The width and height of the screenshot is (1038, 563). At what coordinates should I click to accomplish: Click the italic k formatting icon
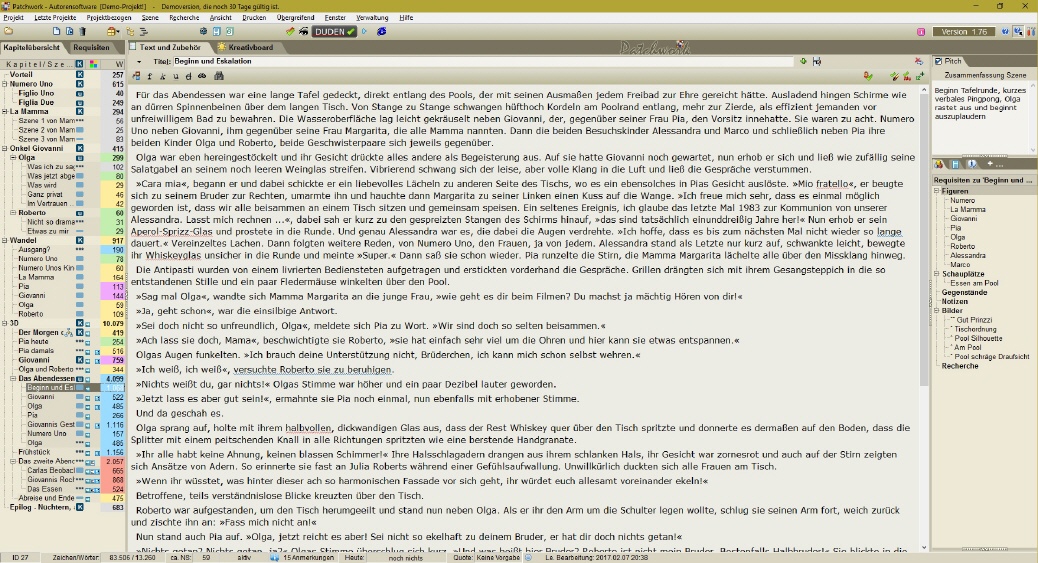point(163,76)
